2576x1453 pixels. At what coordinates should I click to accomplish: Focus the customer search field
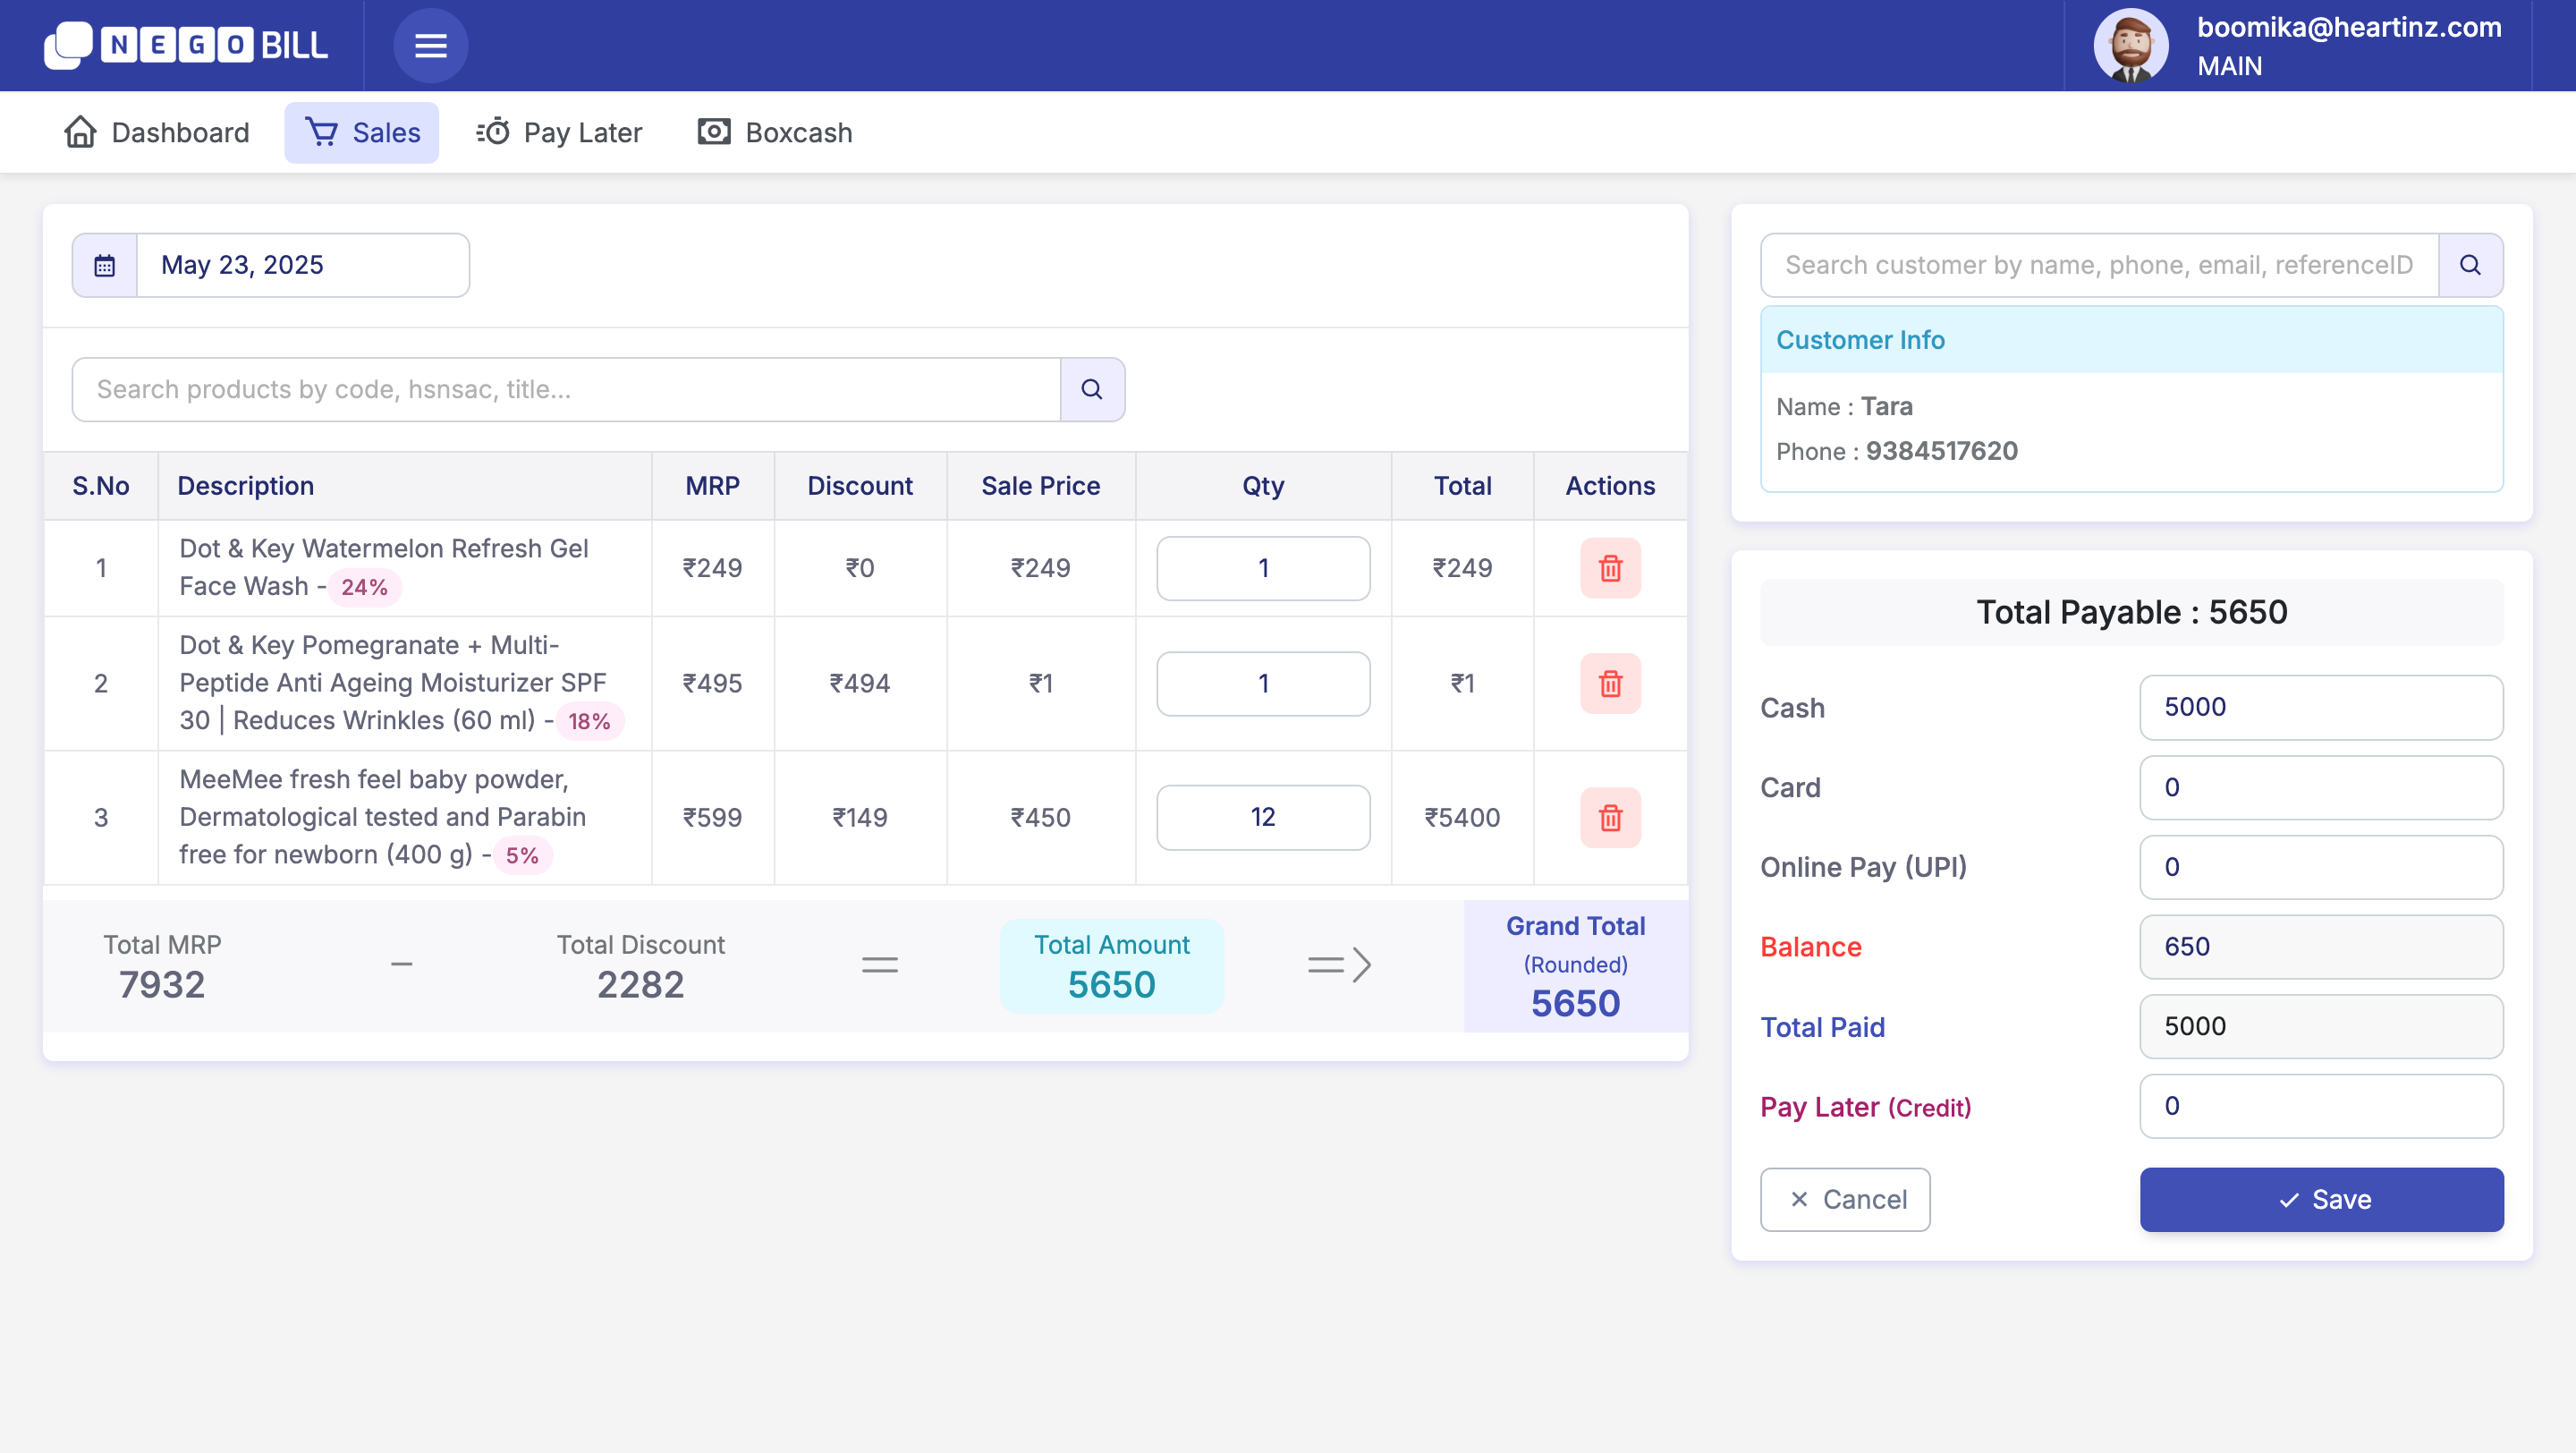point(2099,265)
